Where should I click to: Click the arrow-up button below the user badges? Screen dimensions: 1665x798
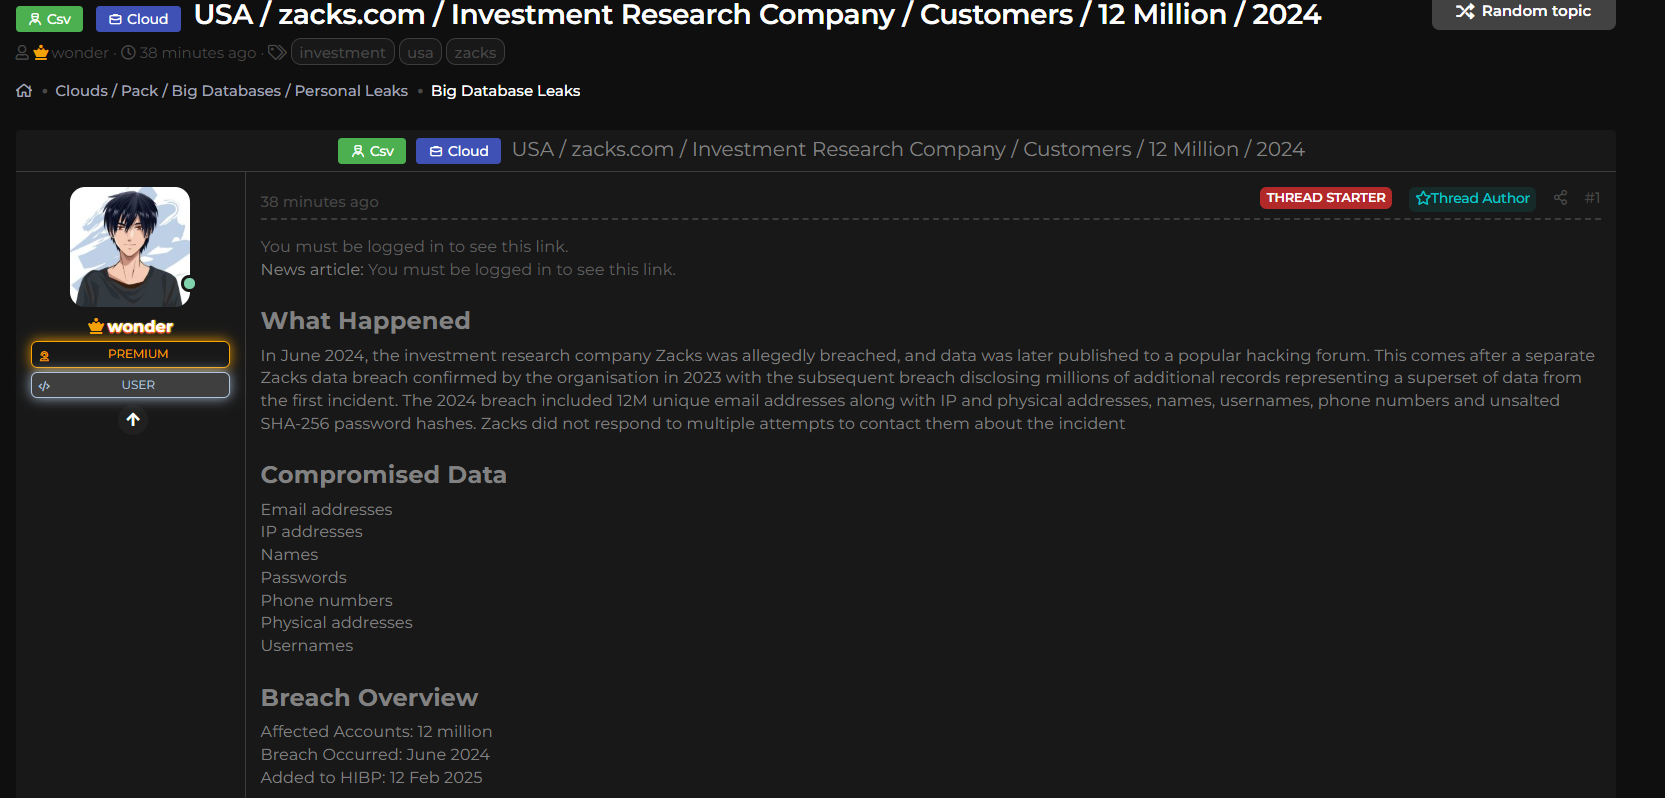[x=133, y=420]
